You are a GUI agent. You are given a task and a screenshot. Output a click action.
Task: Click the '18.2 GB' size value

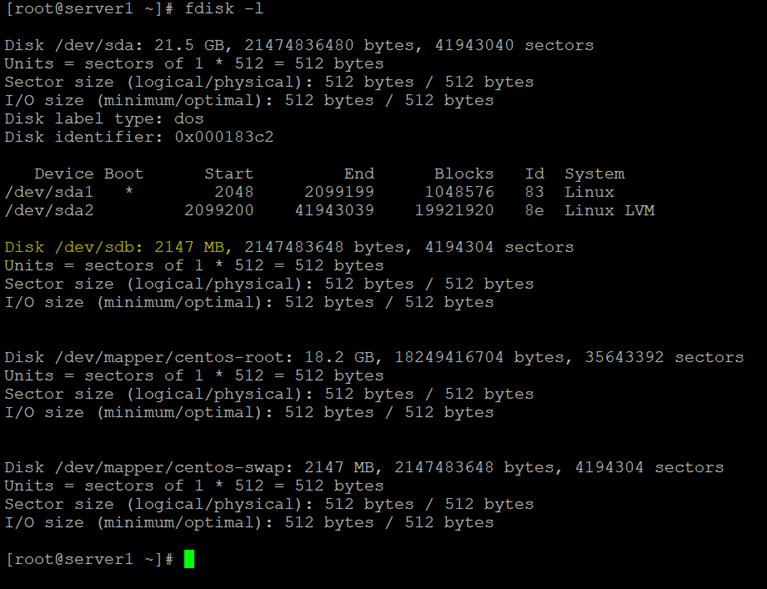point(339,357)
